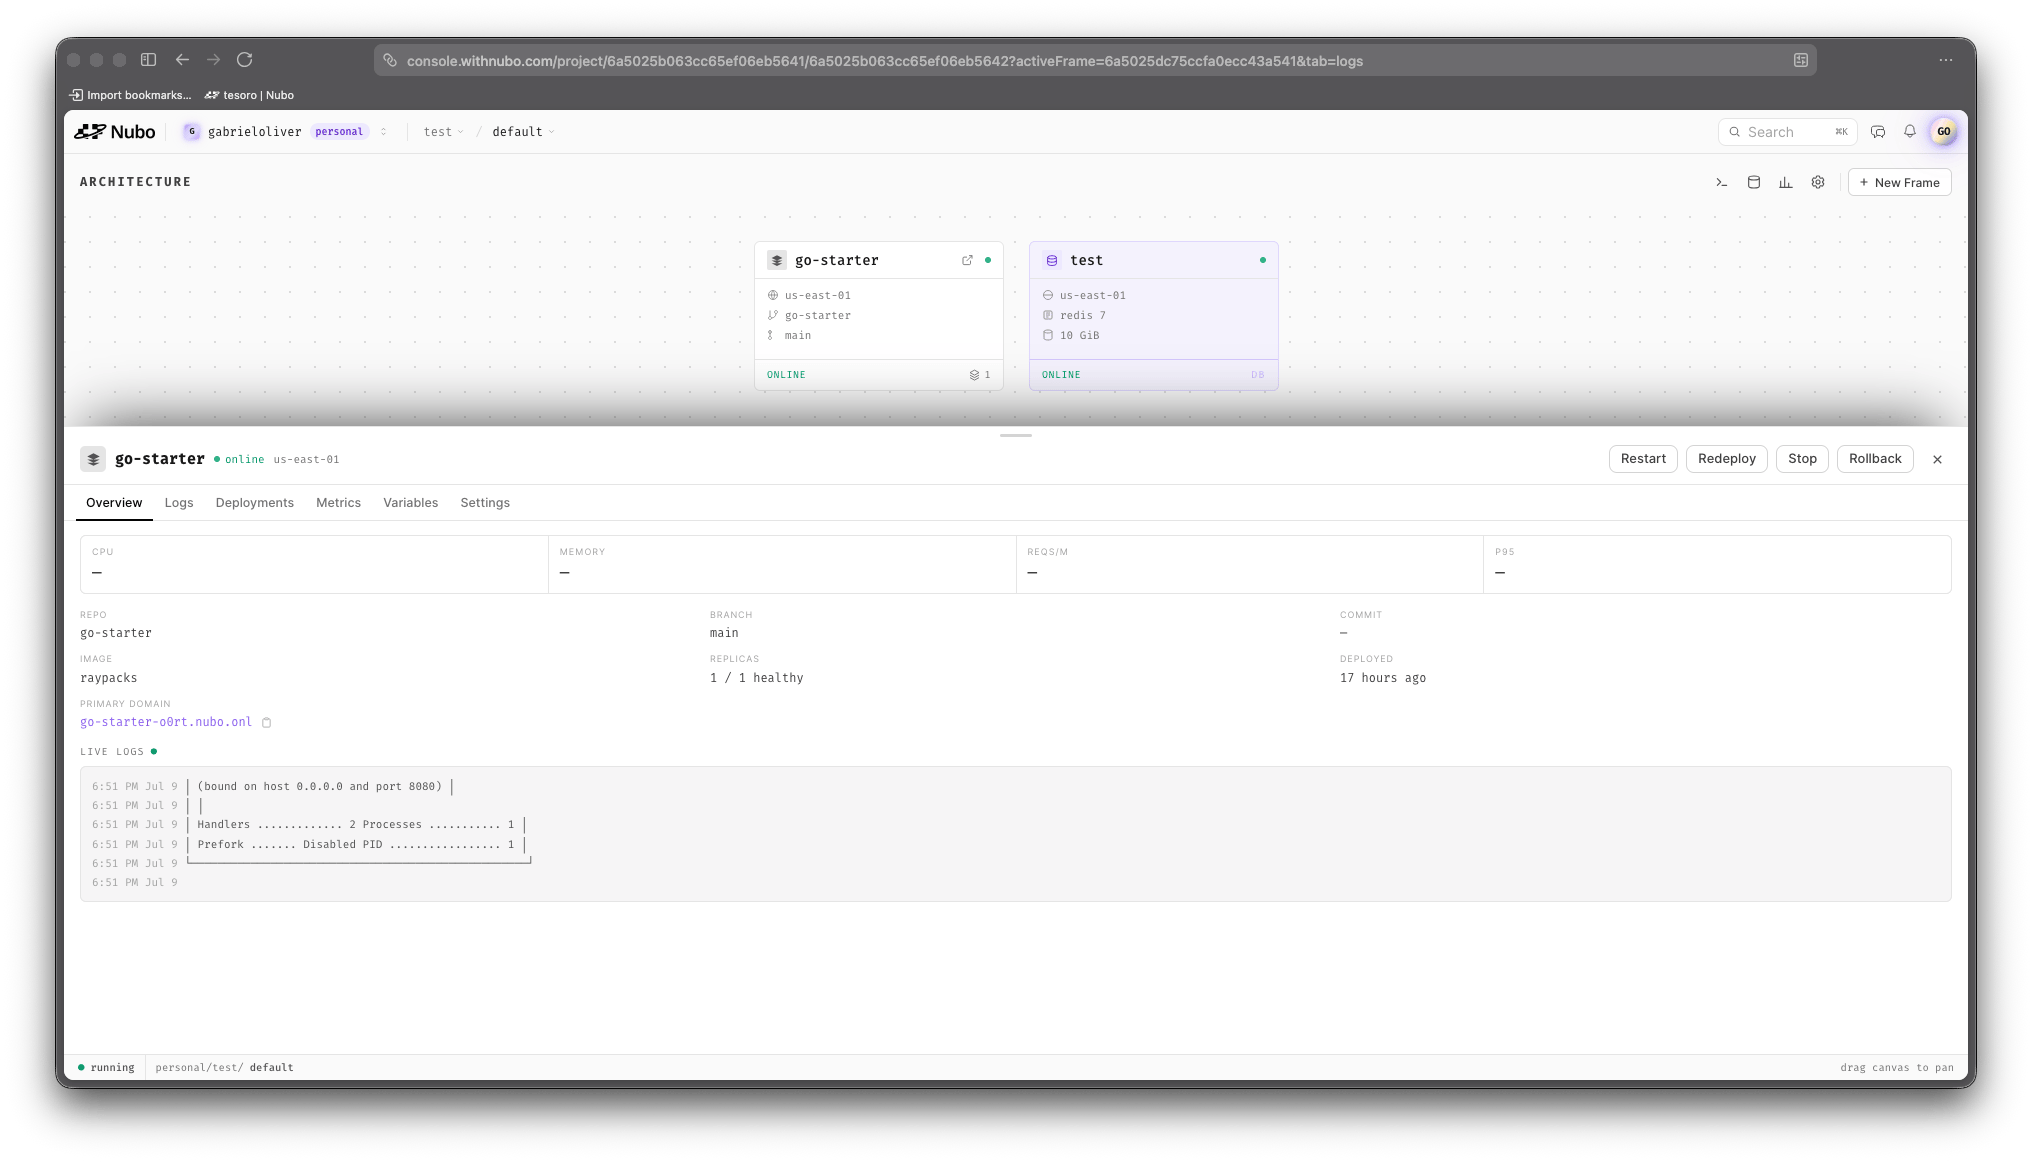Viewport: 2032px width, 1162px height.
Task: Open the notifications bell
Action: click(1910, 132)
